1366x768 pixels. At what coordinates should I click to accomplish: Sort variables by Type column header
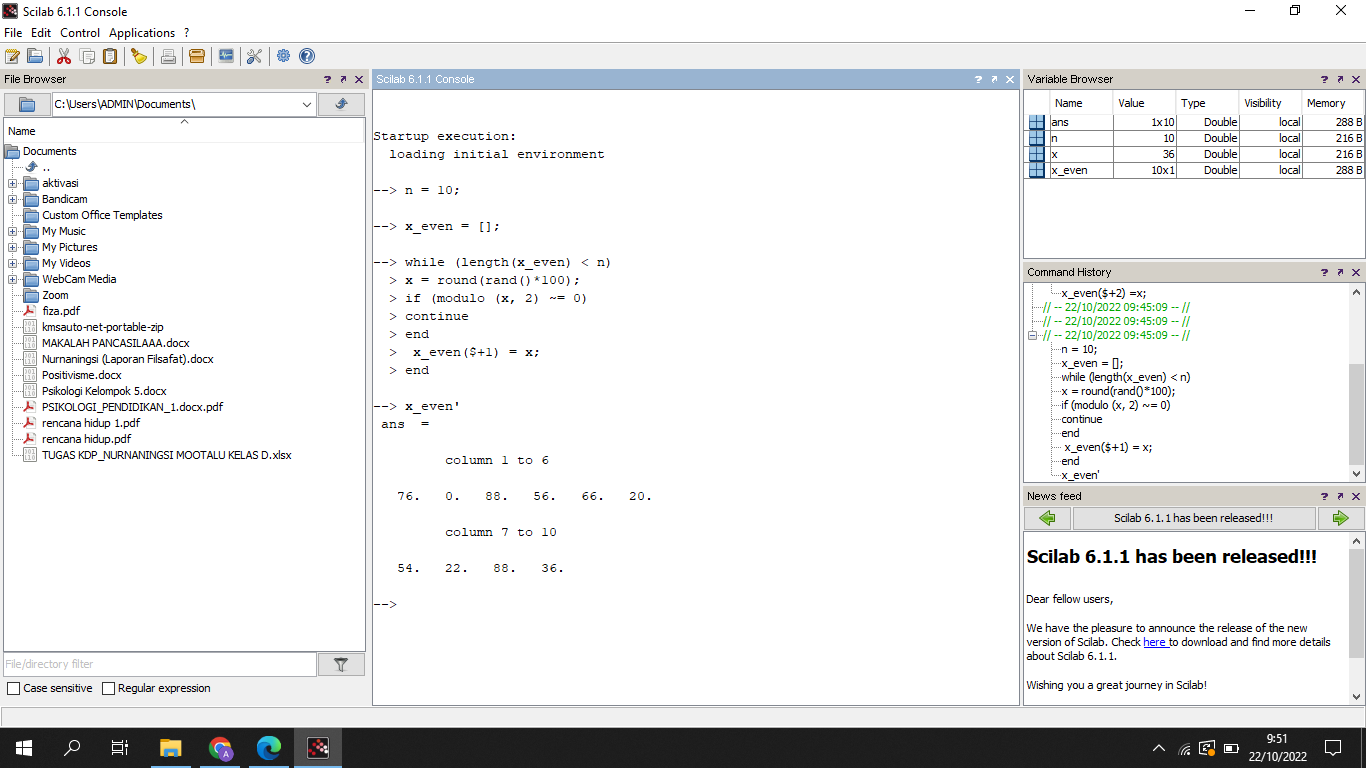click(x=1205, y=103)
